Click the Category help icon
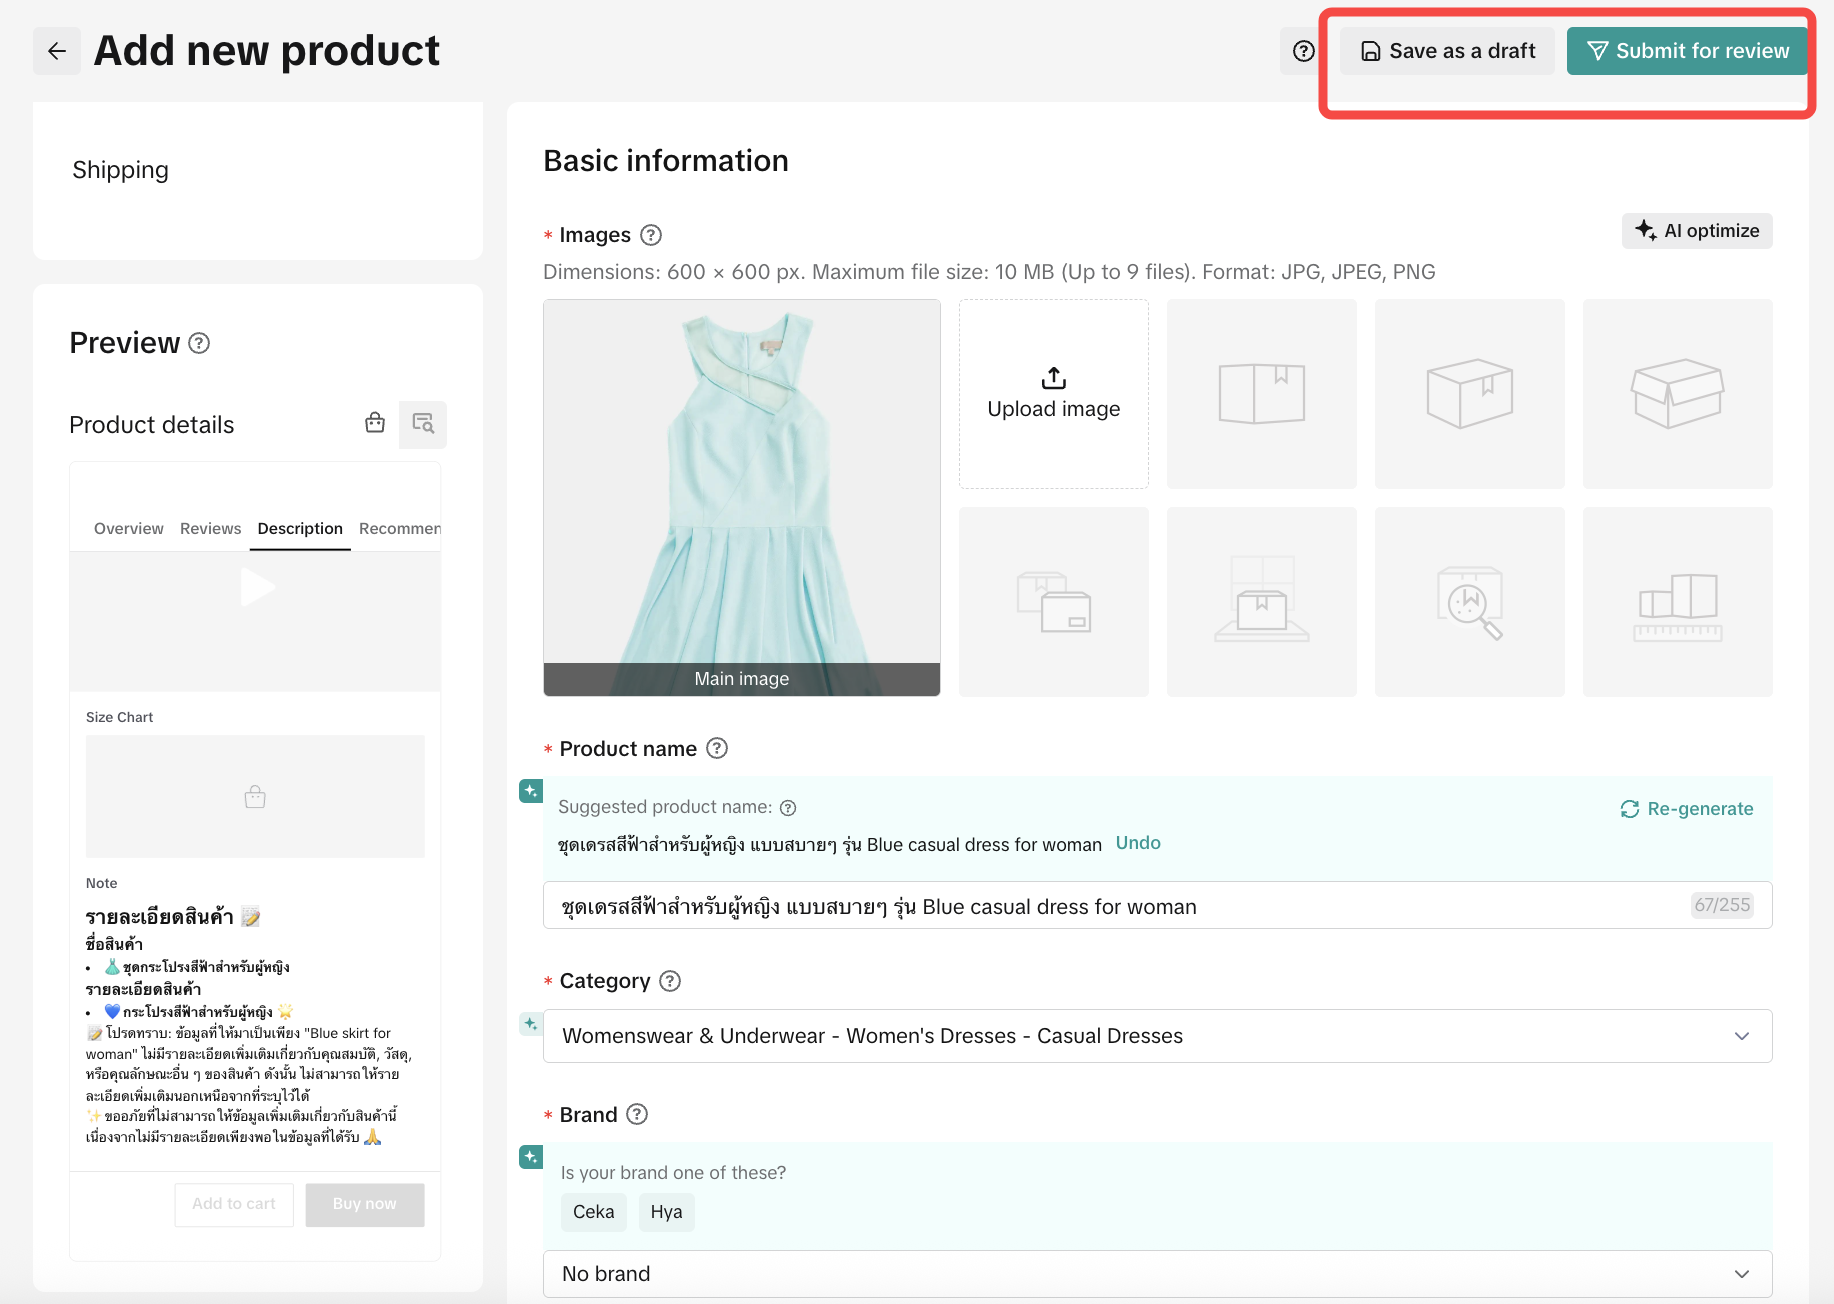This screenshot has width=1834, height=1304. 670,981
